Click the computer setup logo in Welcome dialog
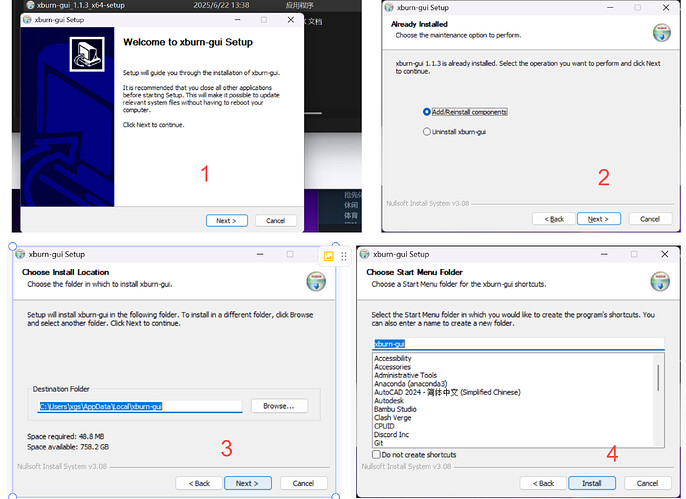The width and height of the screenshot is (686, 499). pyautogui.click(x=87, y=54)
